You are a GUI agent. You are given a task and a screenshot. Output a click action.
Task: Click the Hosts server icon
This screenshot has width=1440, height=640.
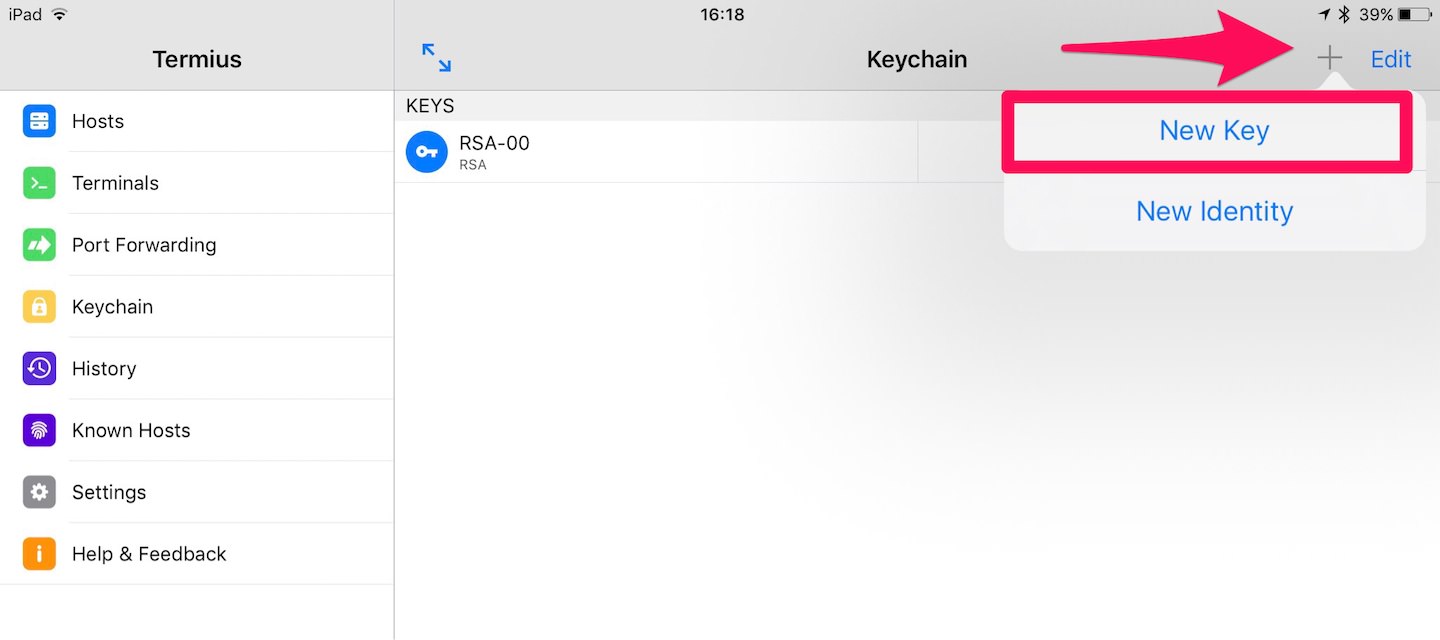(x=39, y=121)
